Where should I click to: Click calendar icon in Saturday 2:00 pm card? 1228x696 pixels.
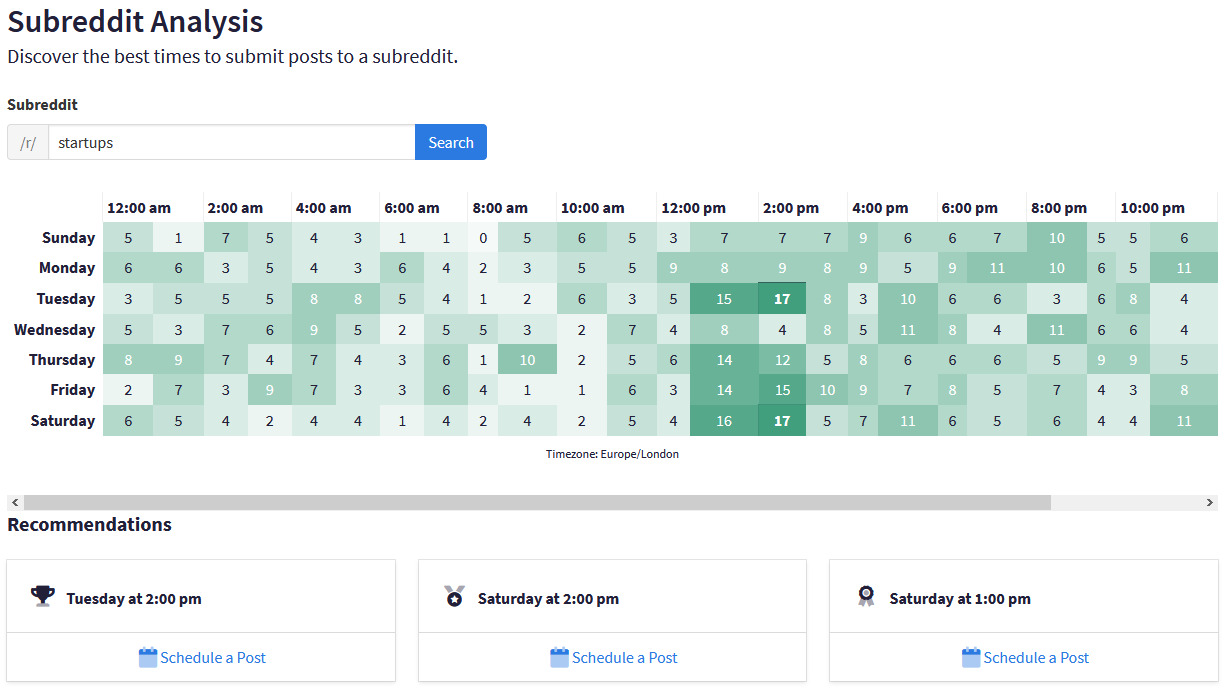point(560,658)
